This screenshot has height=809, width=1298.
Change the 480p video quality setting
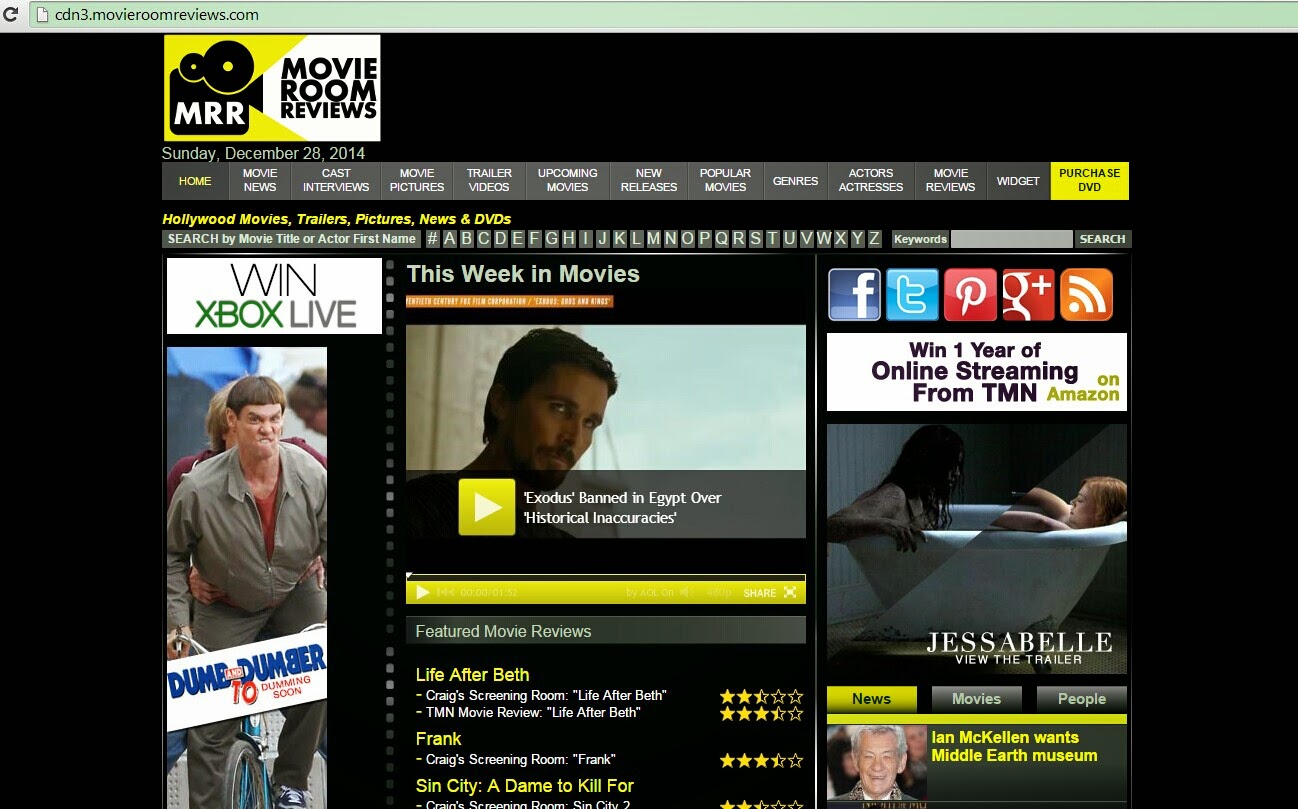tap(719, 593)
